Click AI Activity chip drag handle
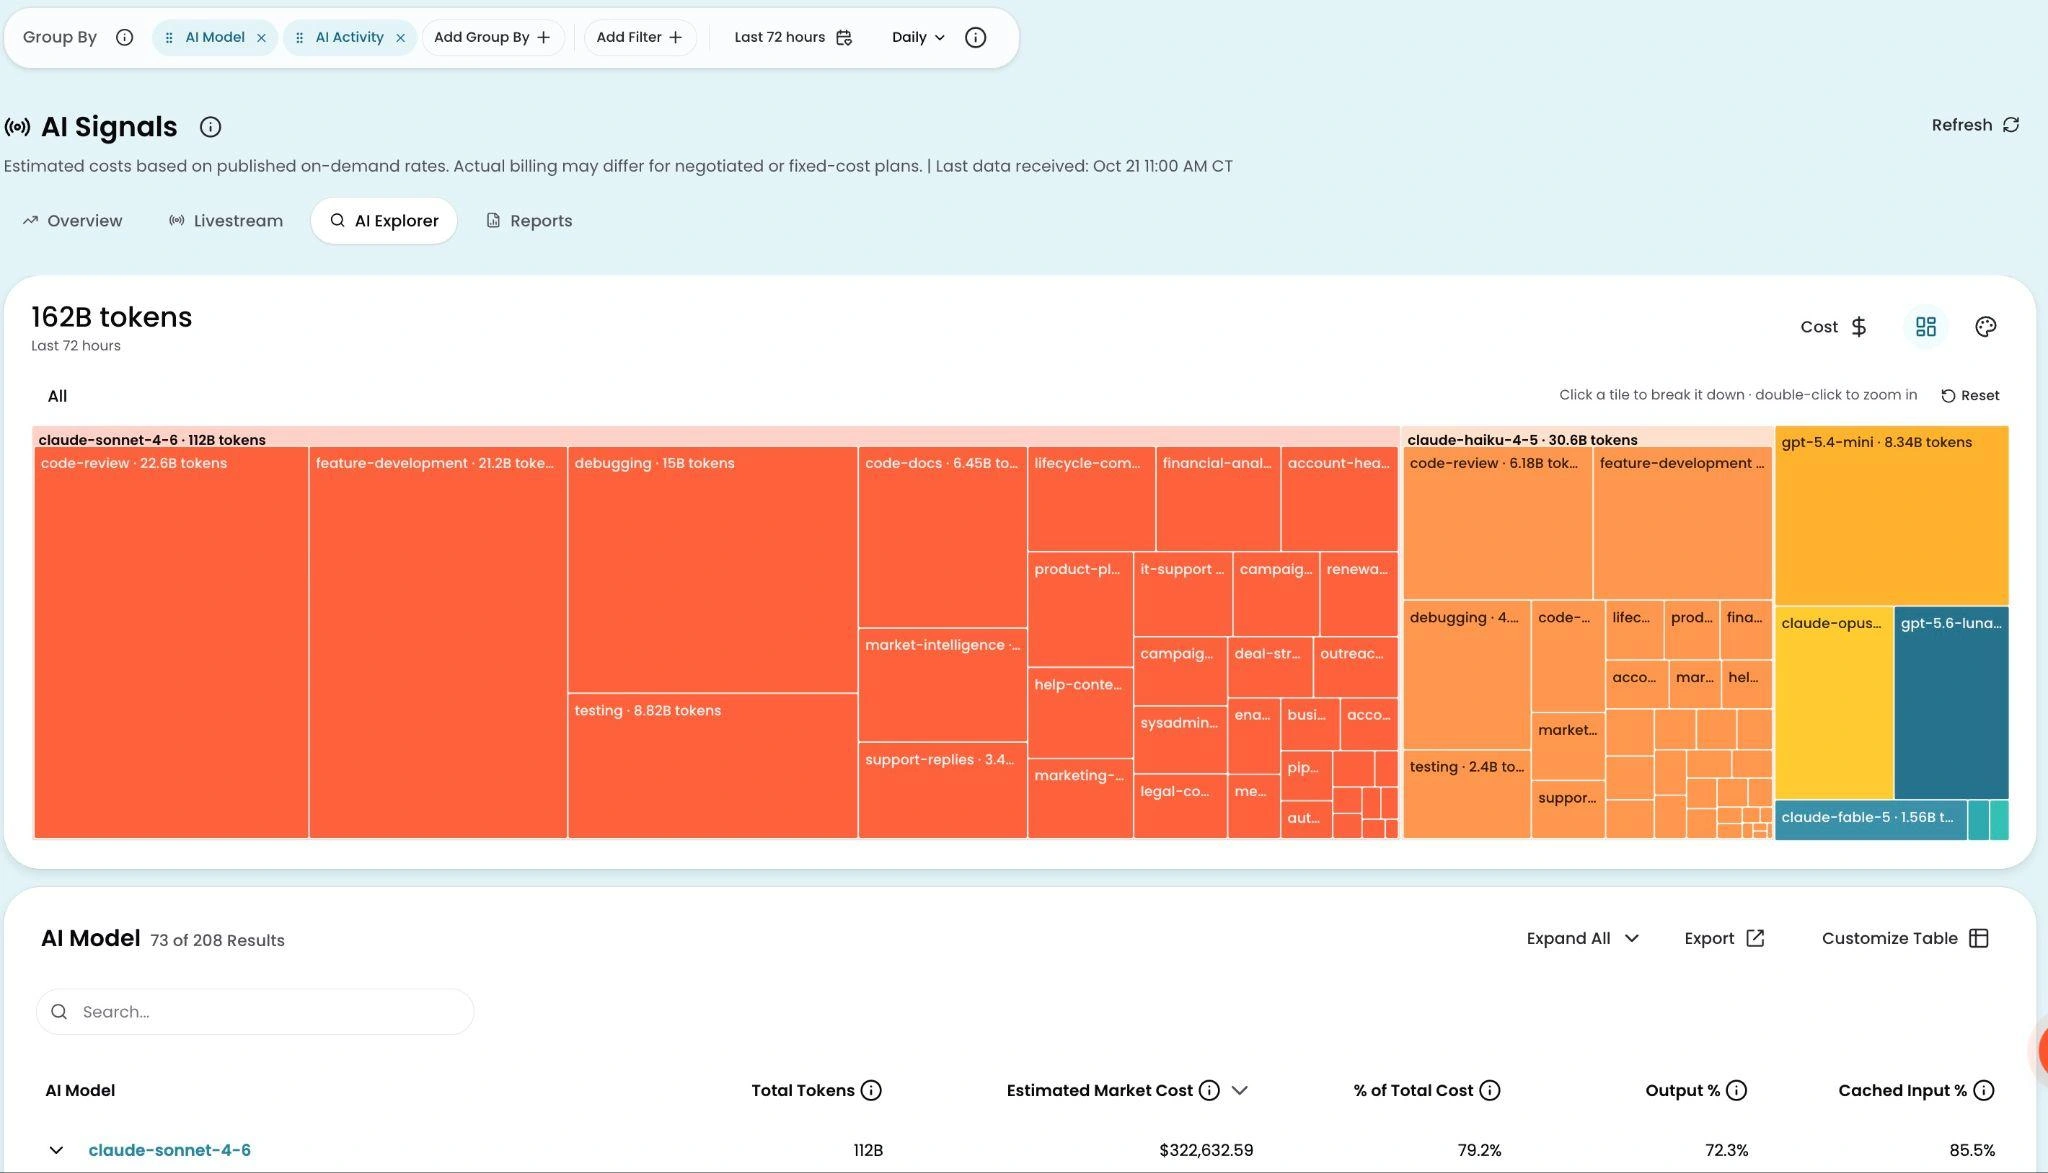Screen dimensions: 2048x1173 pos(299,38)
